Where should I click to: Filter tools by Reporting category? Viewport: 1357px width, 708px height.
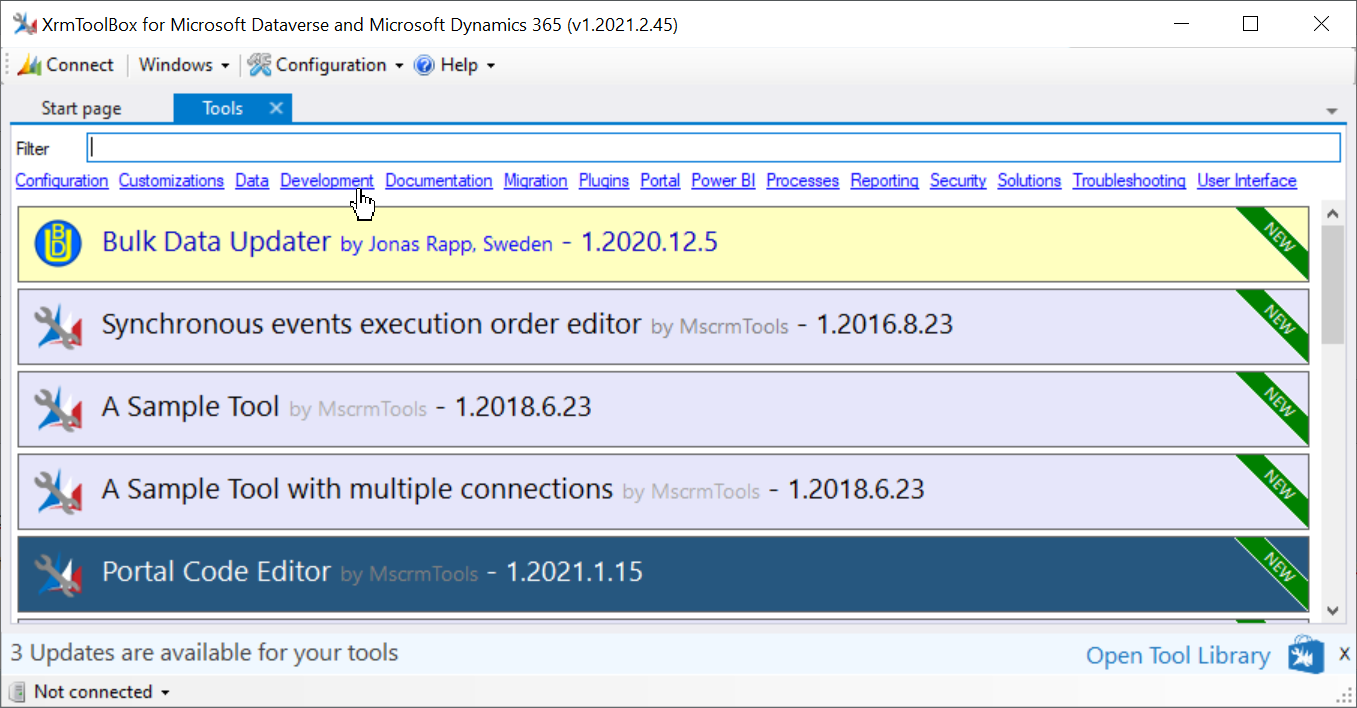pyautogui.click(x=885, y=181)
